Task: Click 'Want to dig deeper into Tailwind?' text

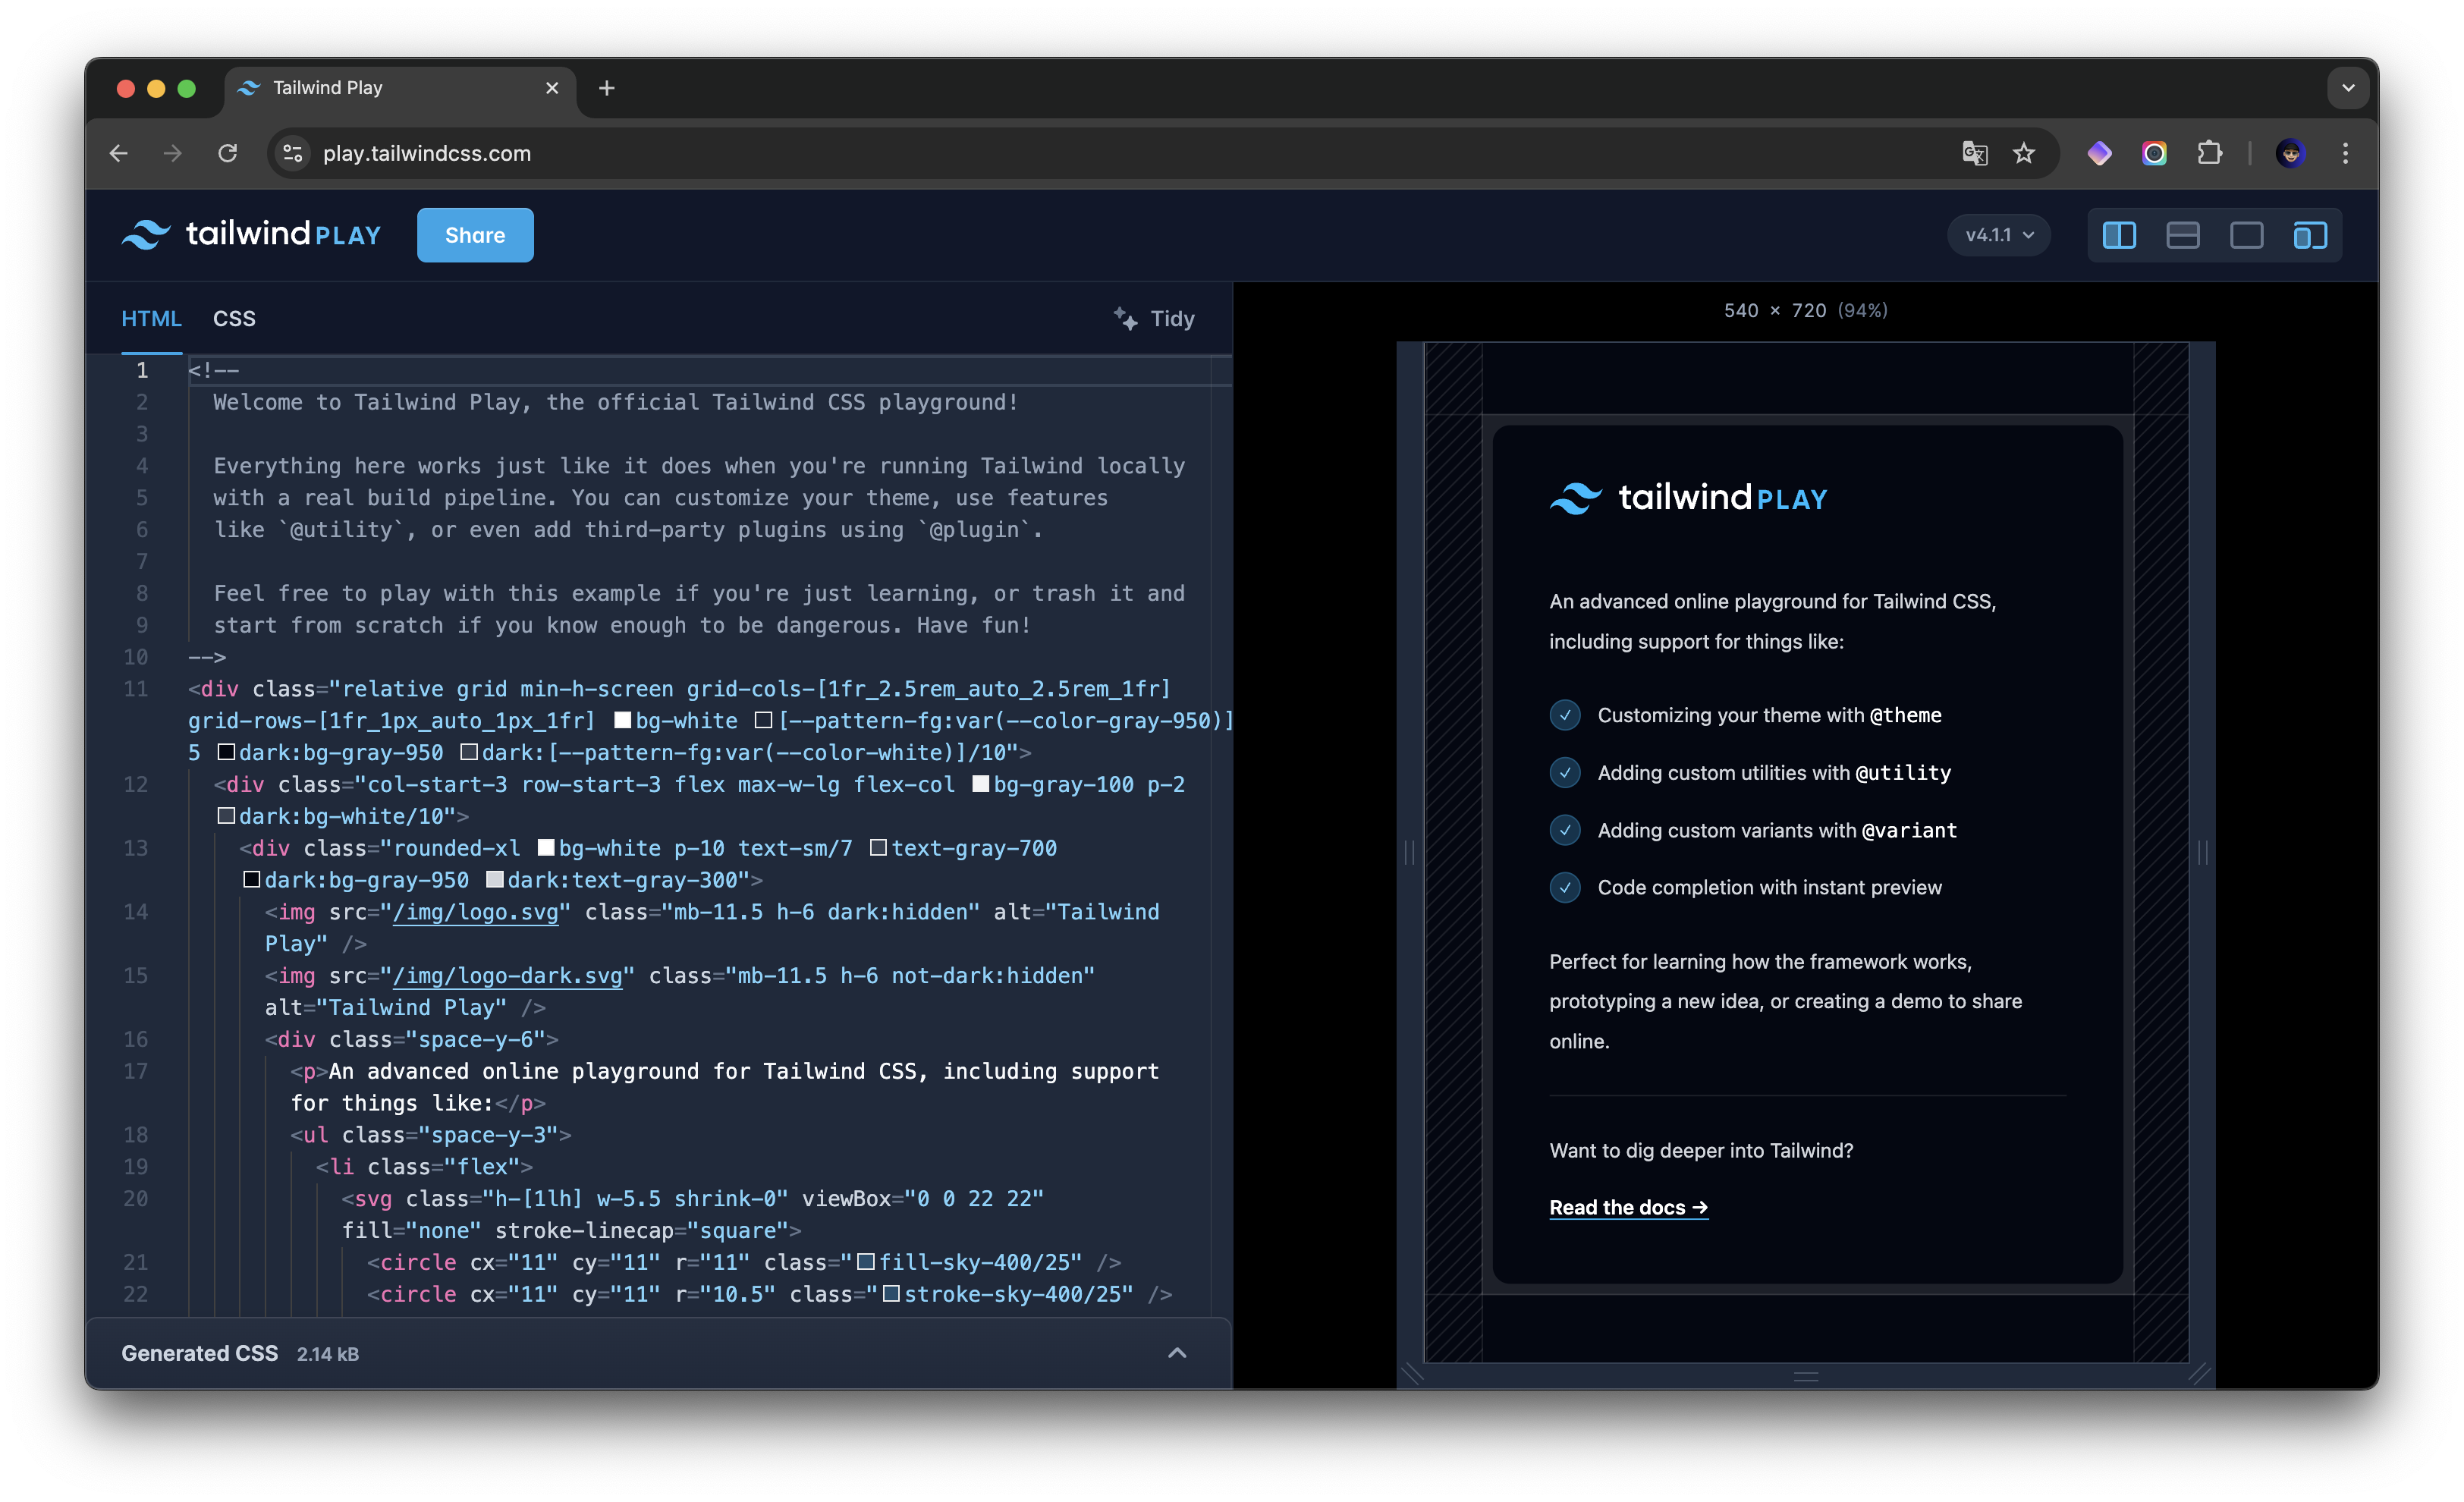Action: coord(1701,1150)
